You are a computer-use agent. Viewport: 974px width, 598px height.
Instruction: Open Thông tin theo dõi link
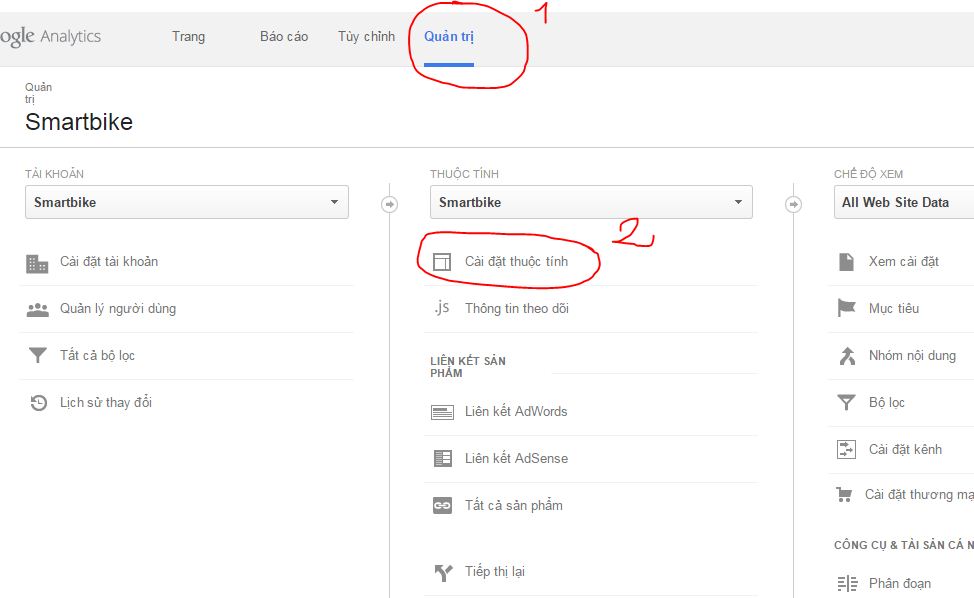[517, 309]
